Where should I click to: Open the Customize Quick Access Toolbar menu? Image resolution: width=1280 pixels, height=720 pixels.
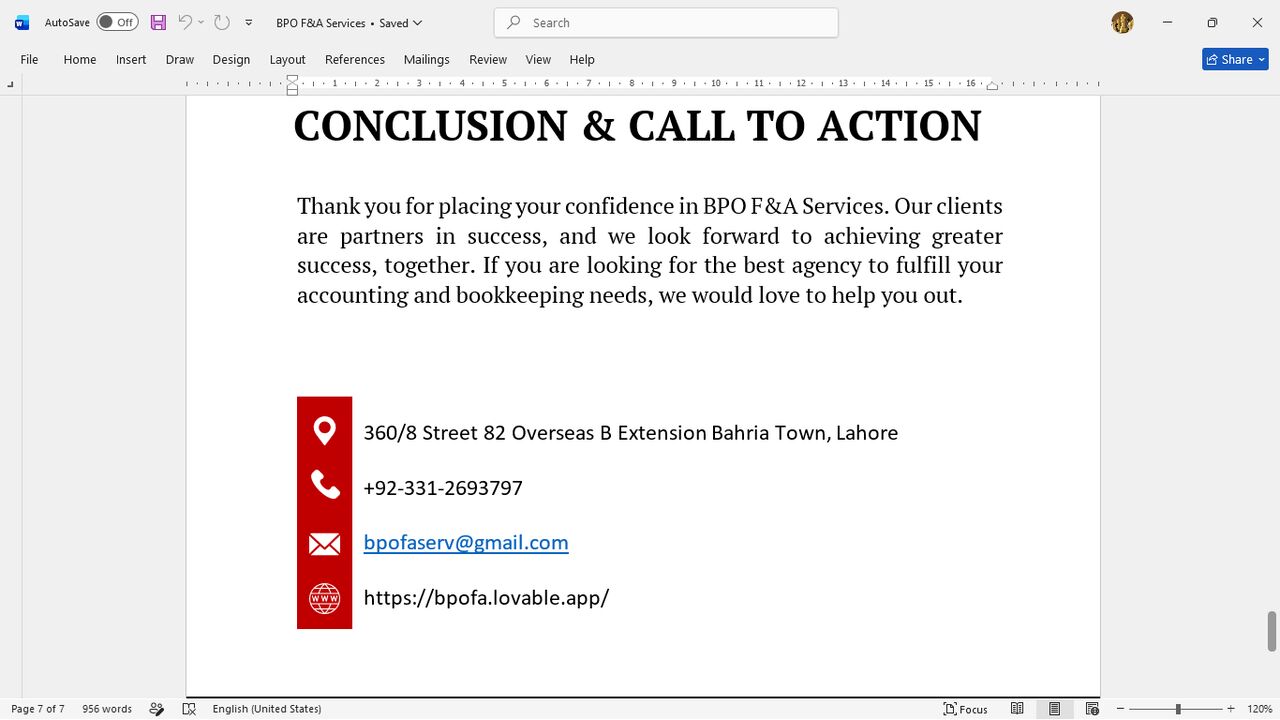tap(249, 23)
